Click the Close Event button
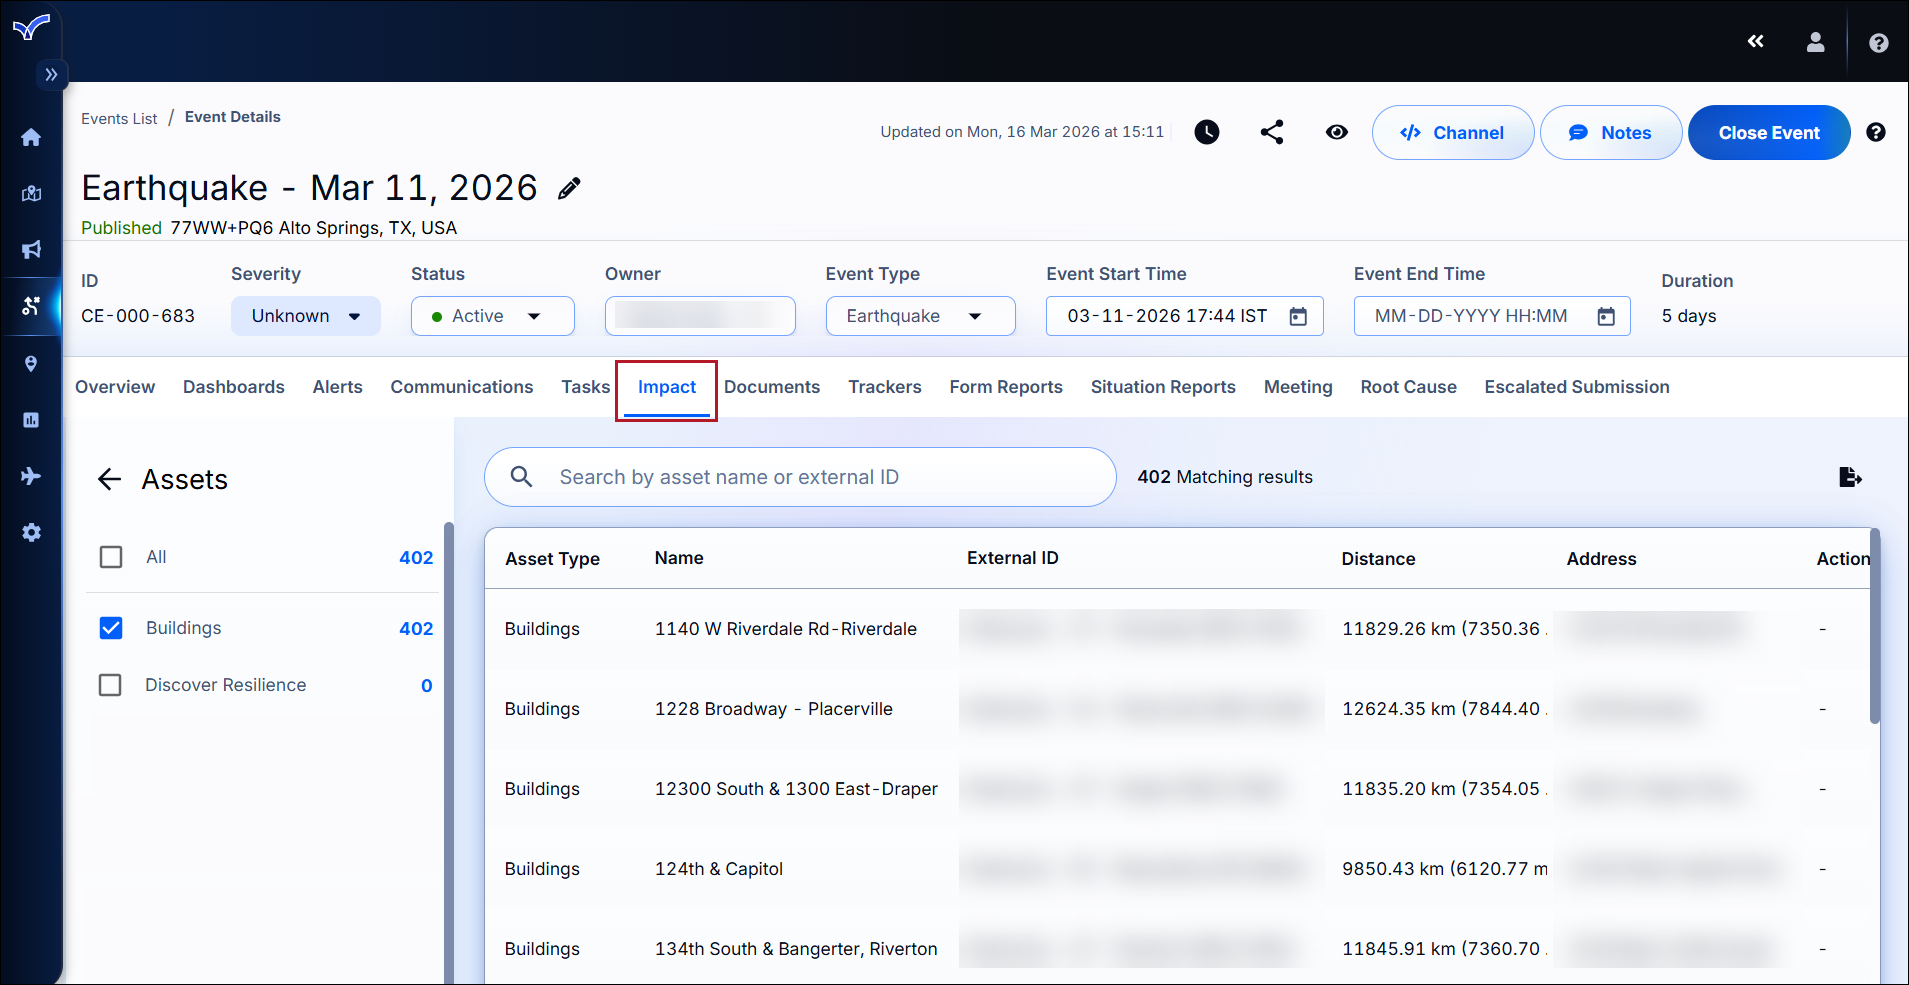Image resolution: width=1909 pixels, height=985 pixels. click(1768, 133)
